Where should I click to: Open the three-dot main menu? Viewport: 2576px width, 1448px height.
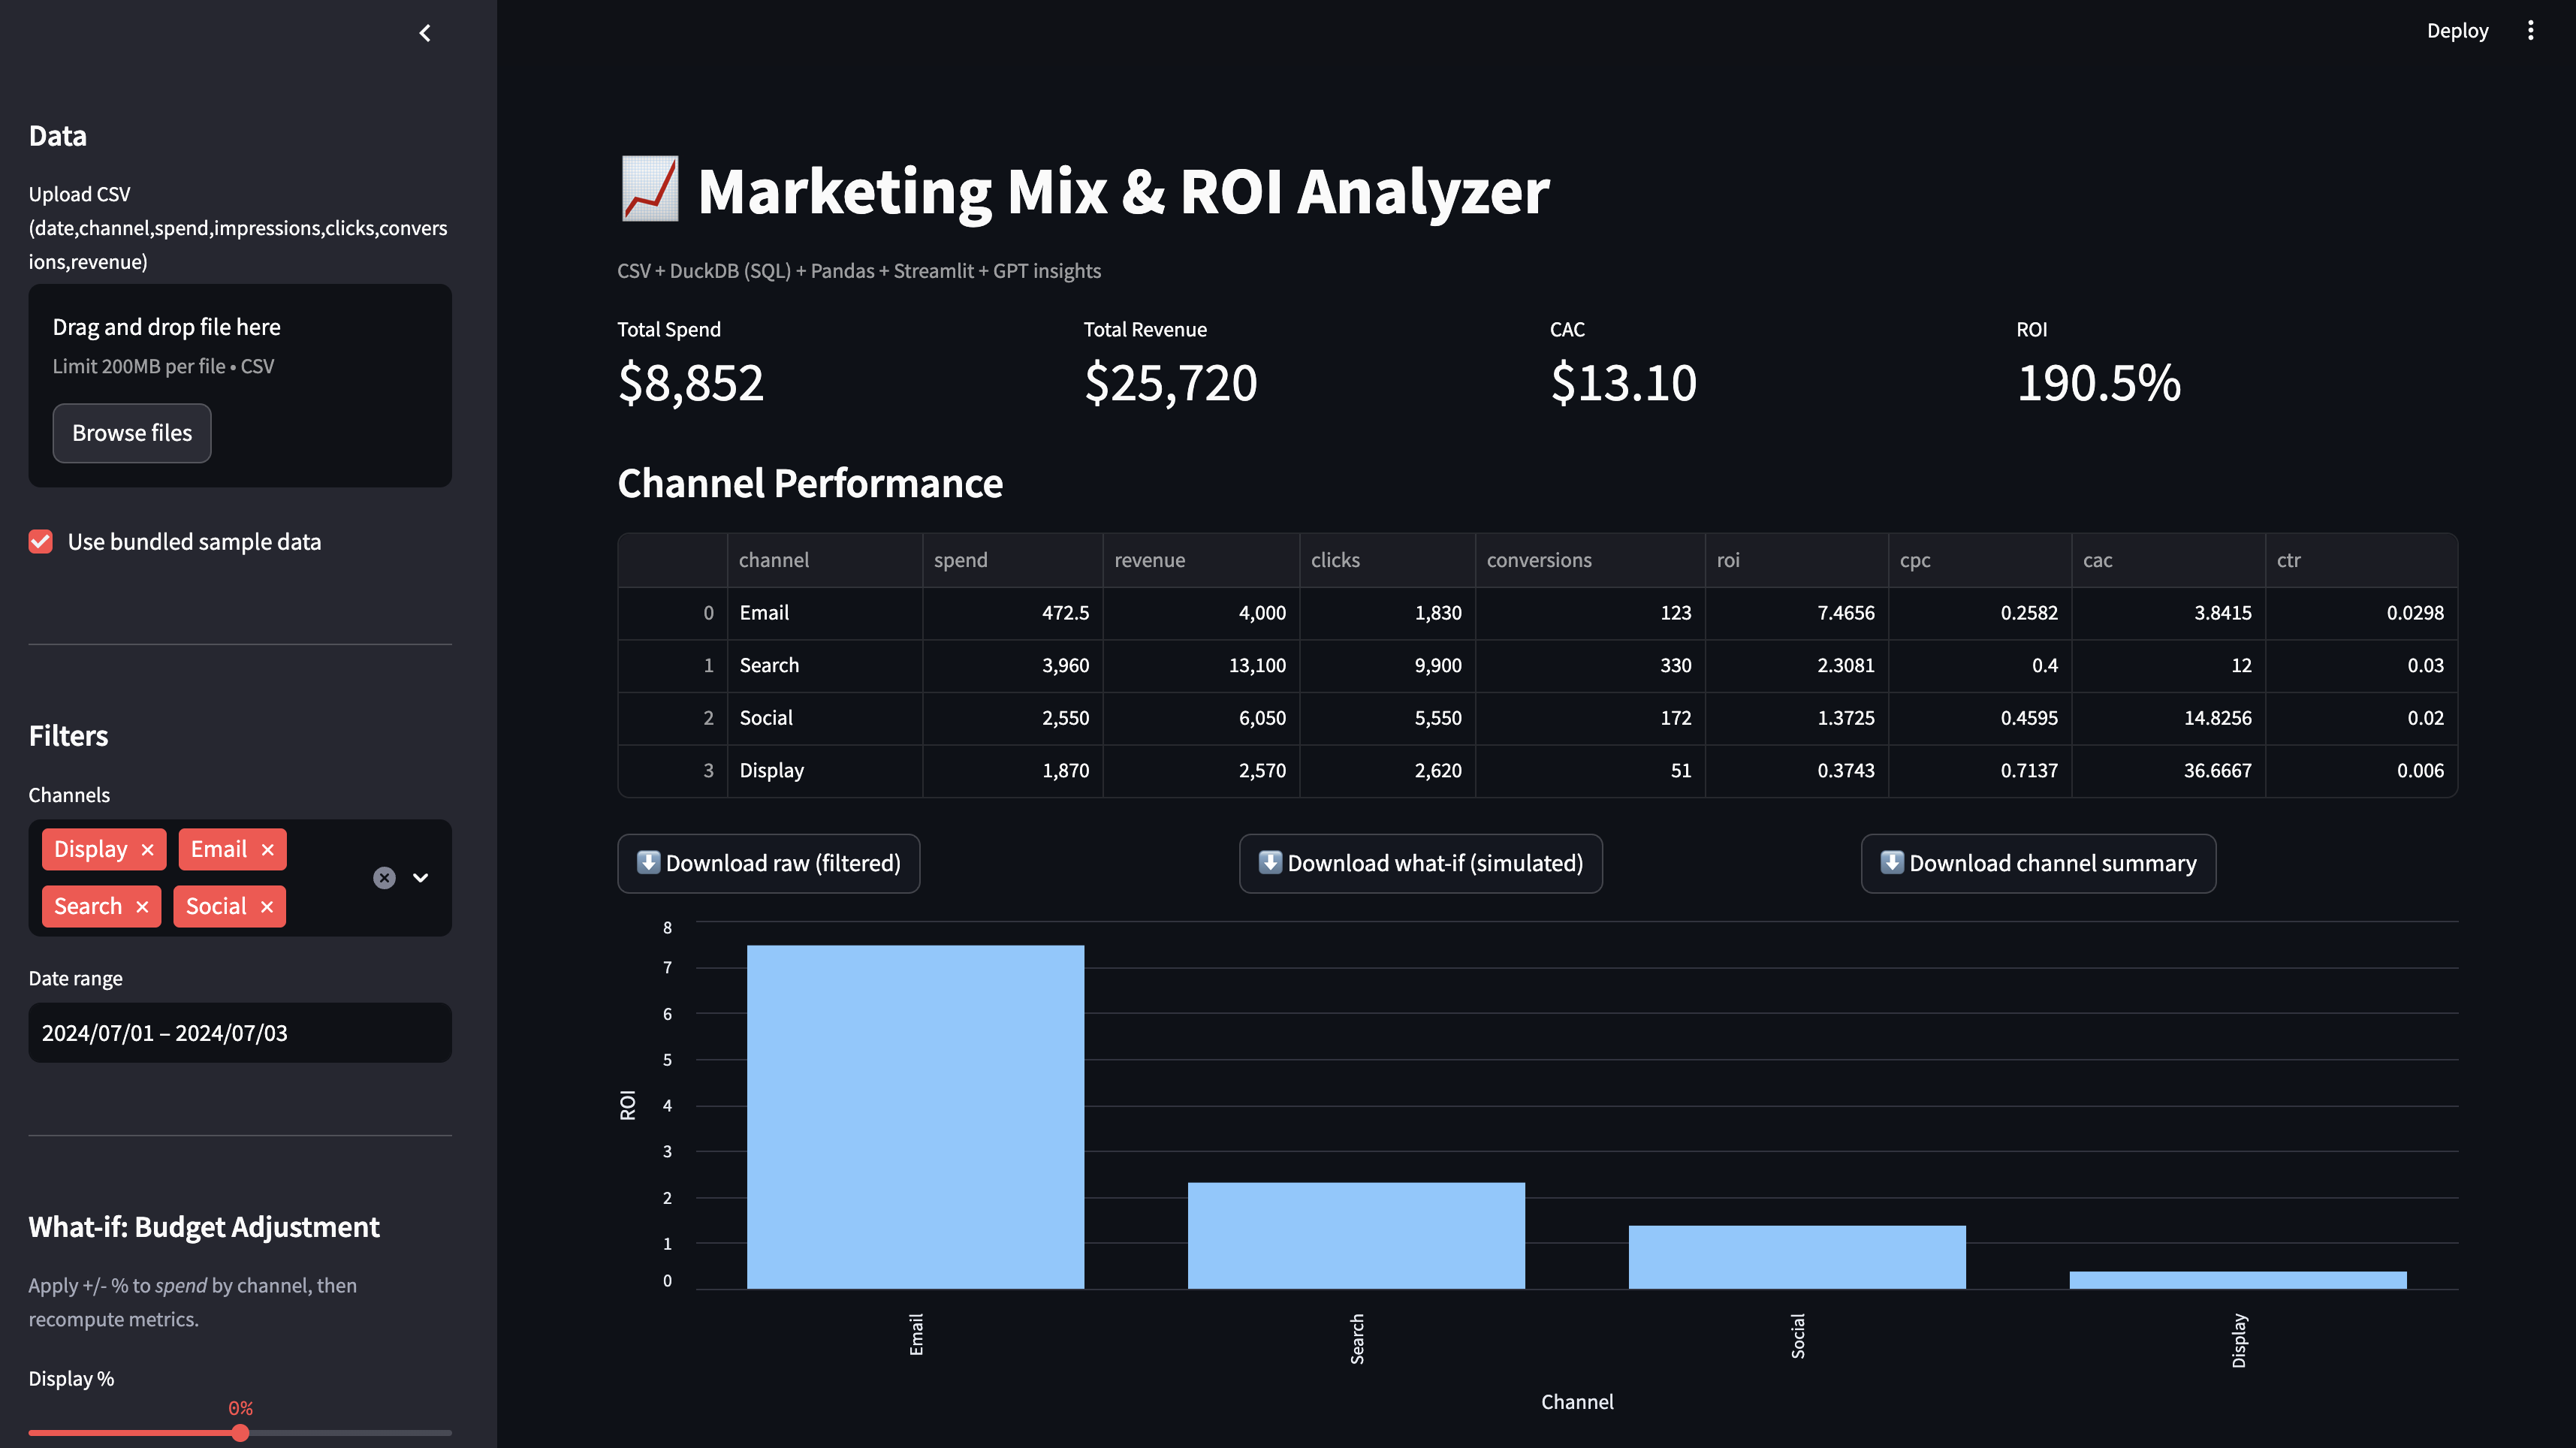pyautogui.click(x=2531, y=30)
